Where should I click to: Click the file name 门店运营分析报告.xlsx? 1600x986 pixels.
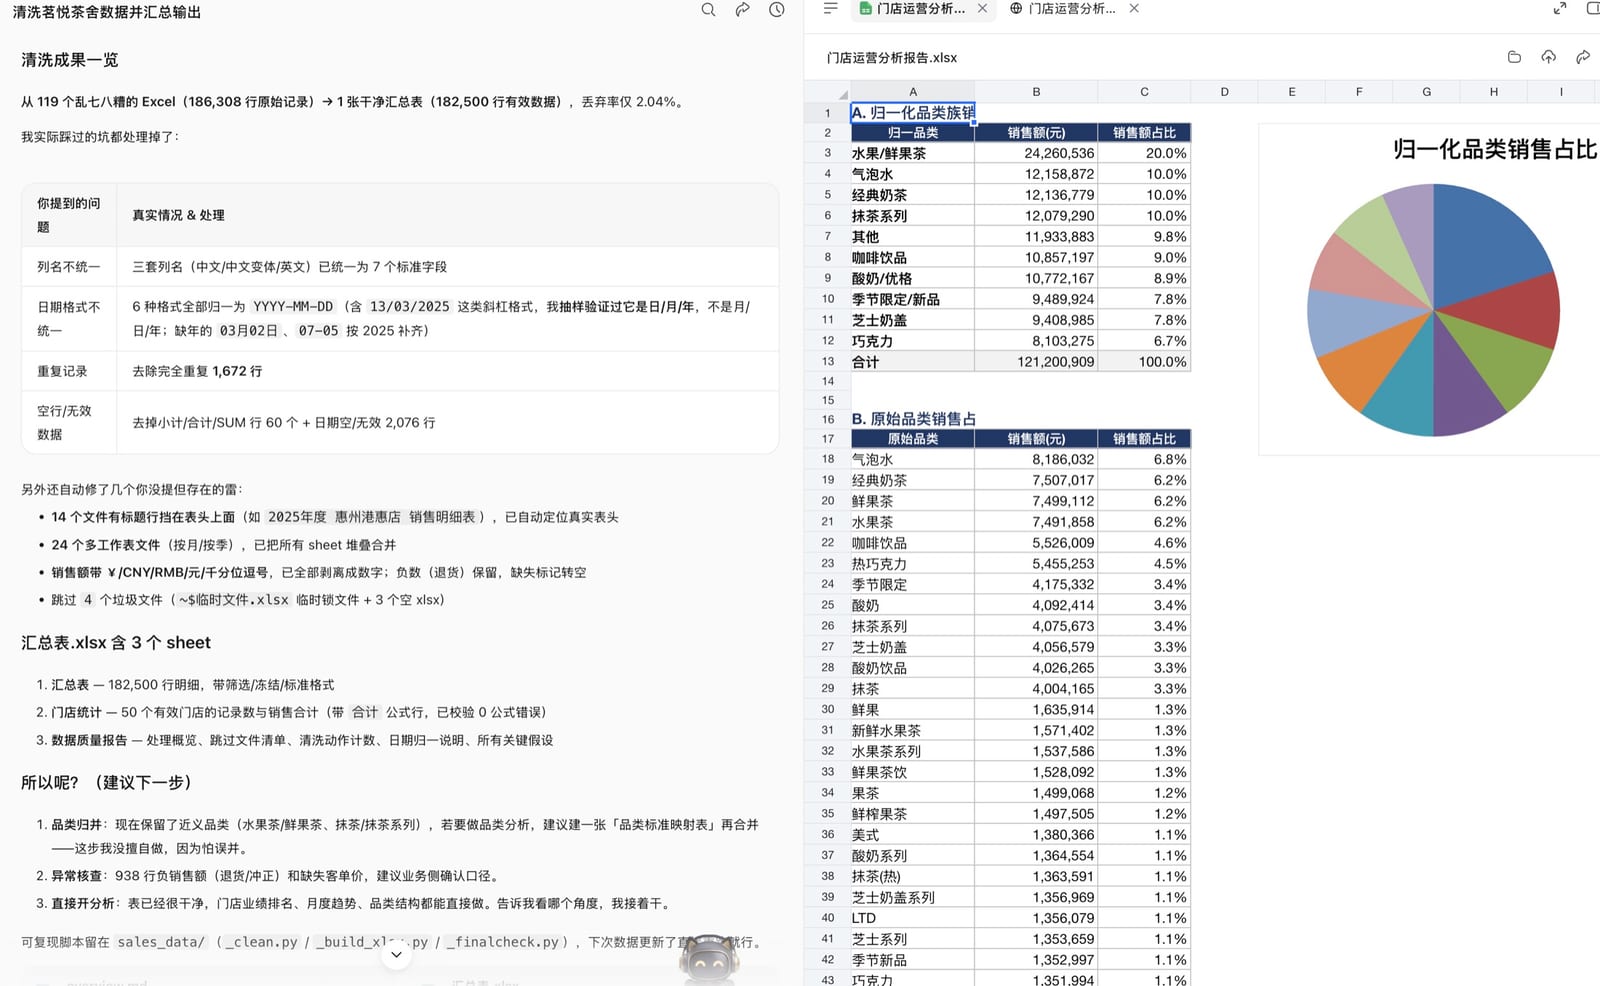point(891,58)
